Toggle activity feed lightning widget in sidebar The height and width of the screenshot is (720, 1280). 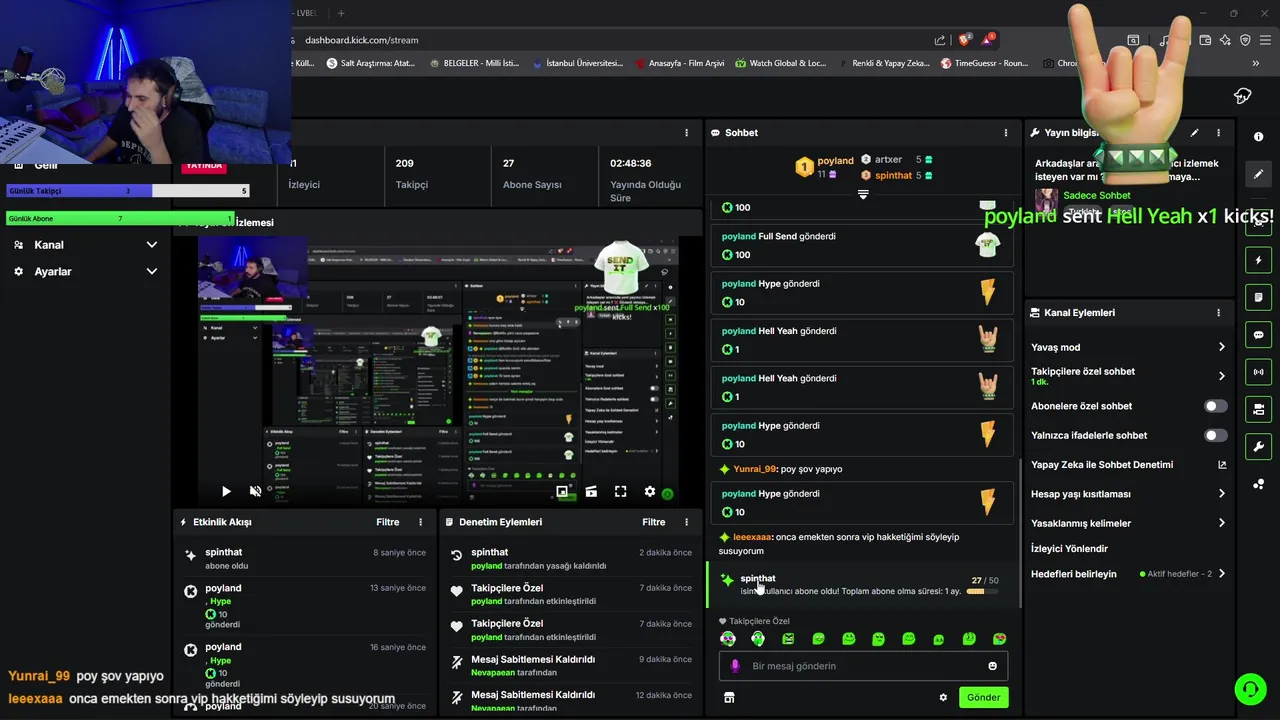pos(1258,260)
